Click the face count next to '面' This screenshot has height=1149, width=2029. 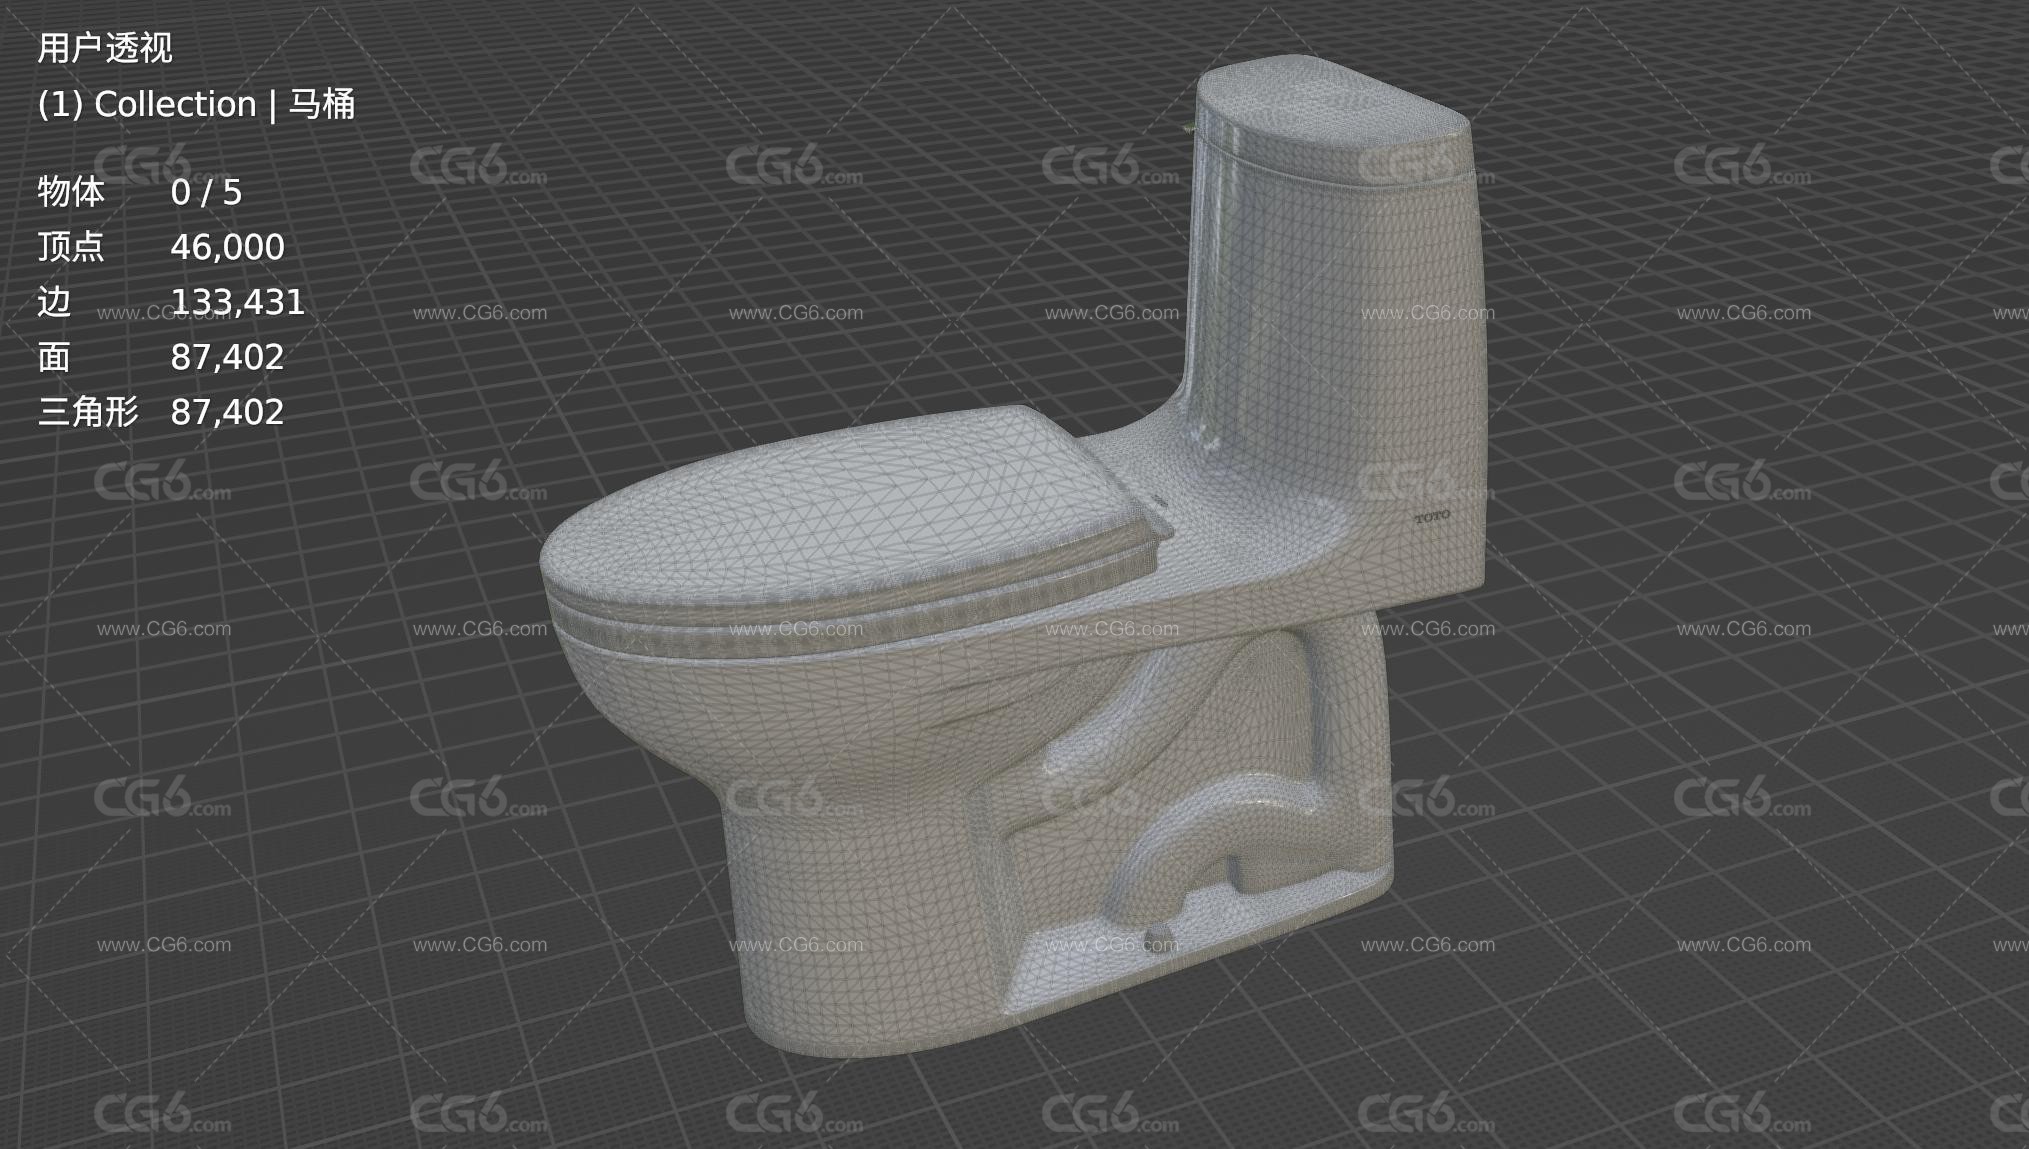tap(228, 358)
